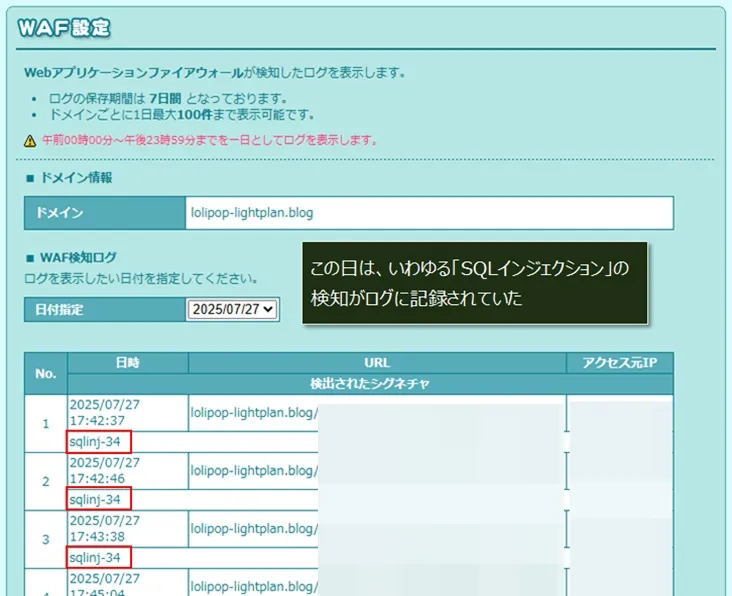Click row number 3 cell

pos(46,540)
